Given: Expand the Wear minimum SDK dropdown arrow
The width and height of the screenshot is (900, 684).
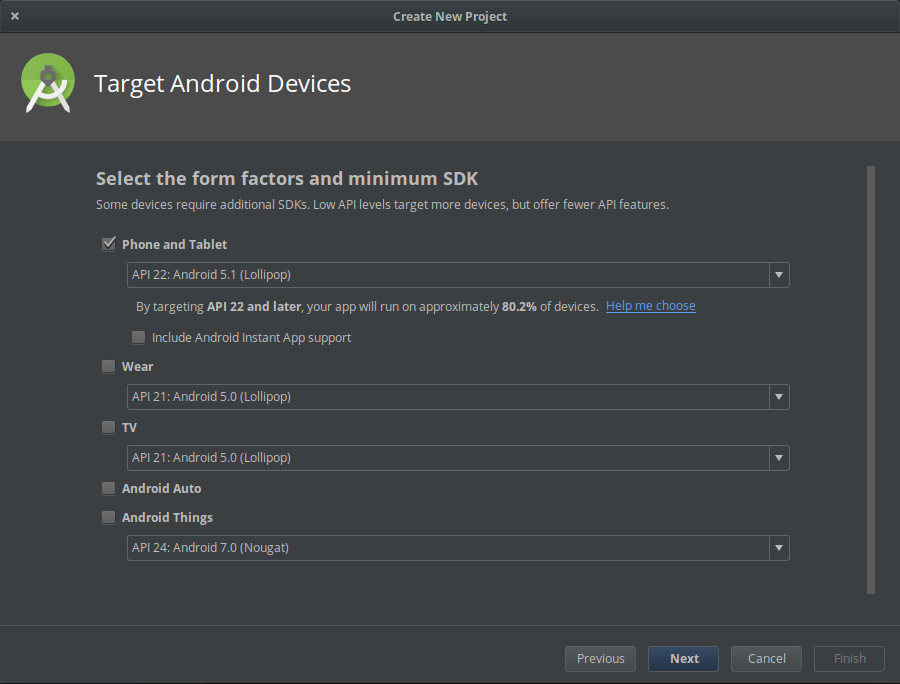Looking at the screenshot, I should click(x=778, y=397).
